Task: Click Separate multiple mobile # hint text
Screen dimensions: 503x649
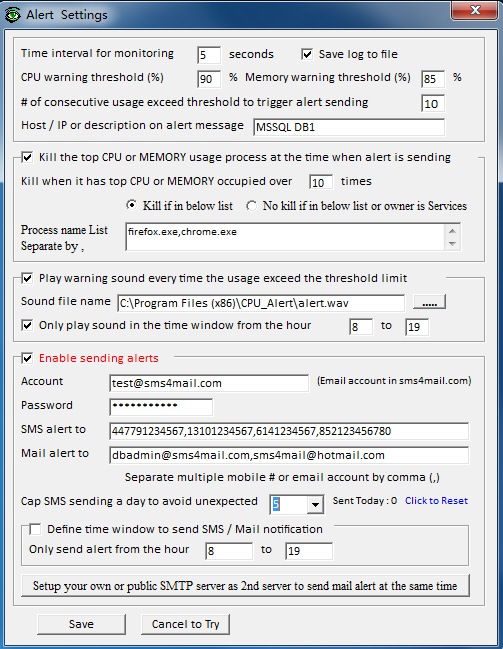Action: pos(282,477)
